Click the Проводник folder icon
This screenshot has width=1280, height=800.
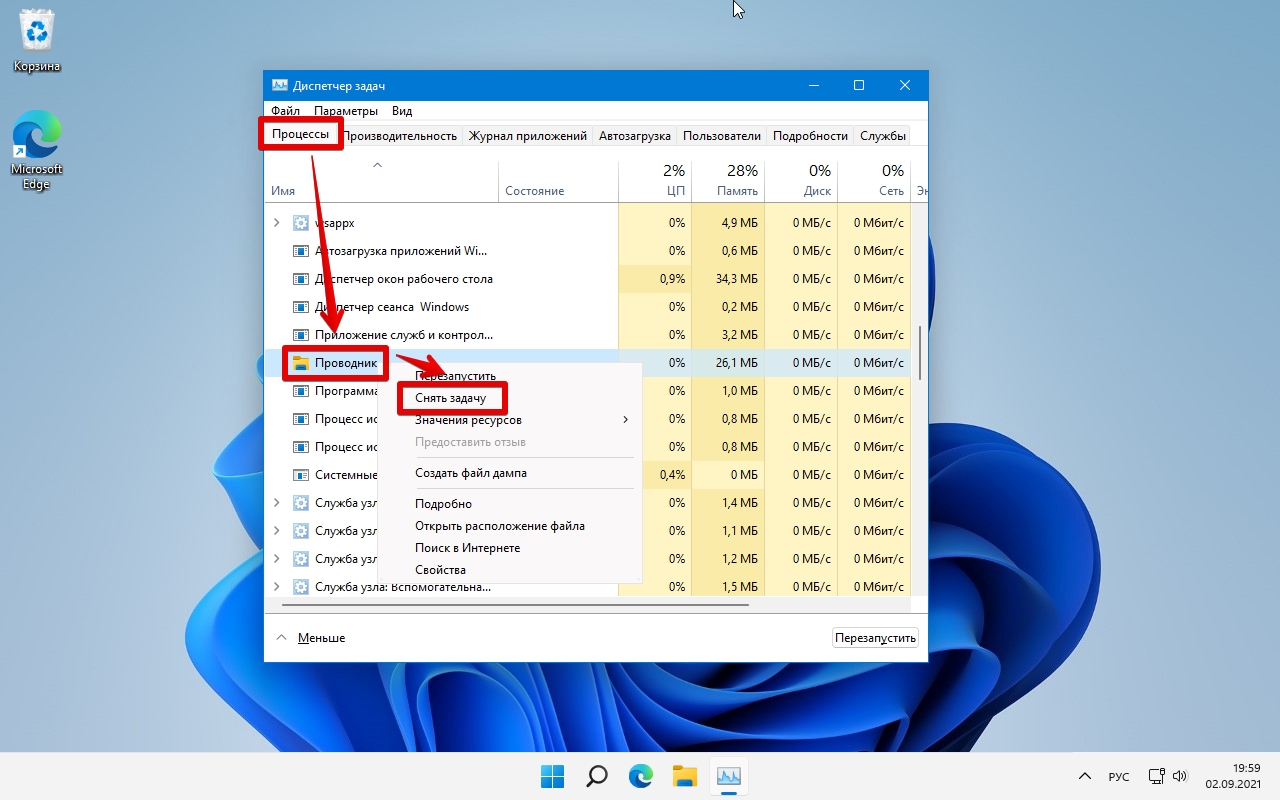click(300, 363)
